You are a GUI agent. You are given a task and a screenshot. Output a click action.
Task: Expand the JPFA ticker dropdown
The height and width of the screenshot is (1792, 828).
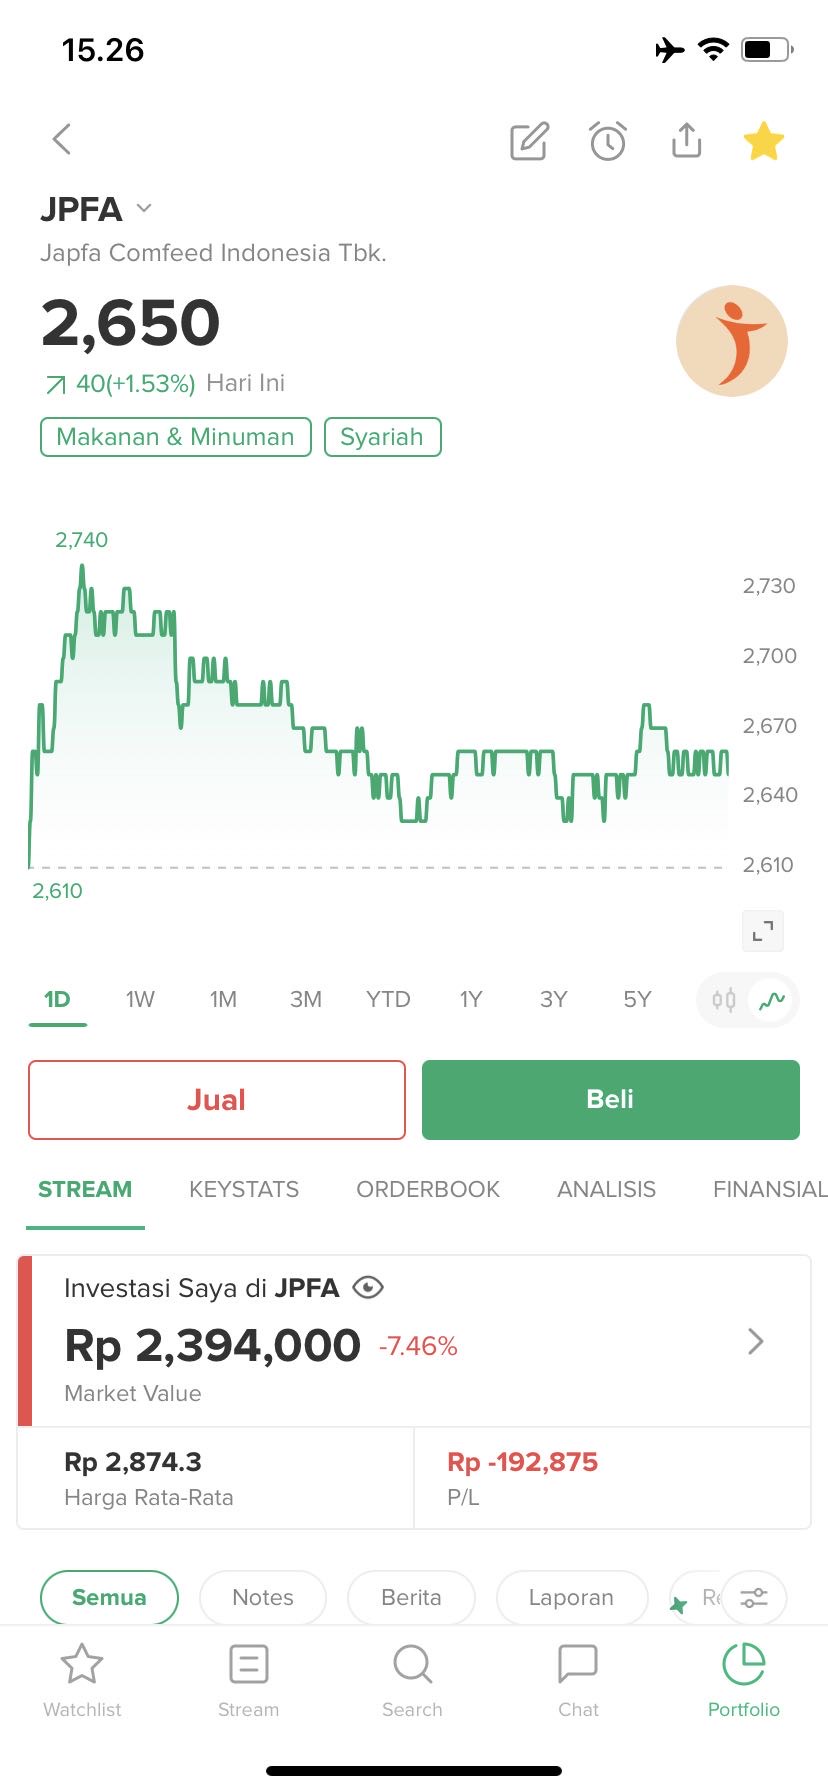point(144,208)
